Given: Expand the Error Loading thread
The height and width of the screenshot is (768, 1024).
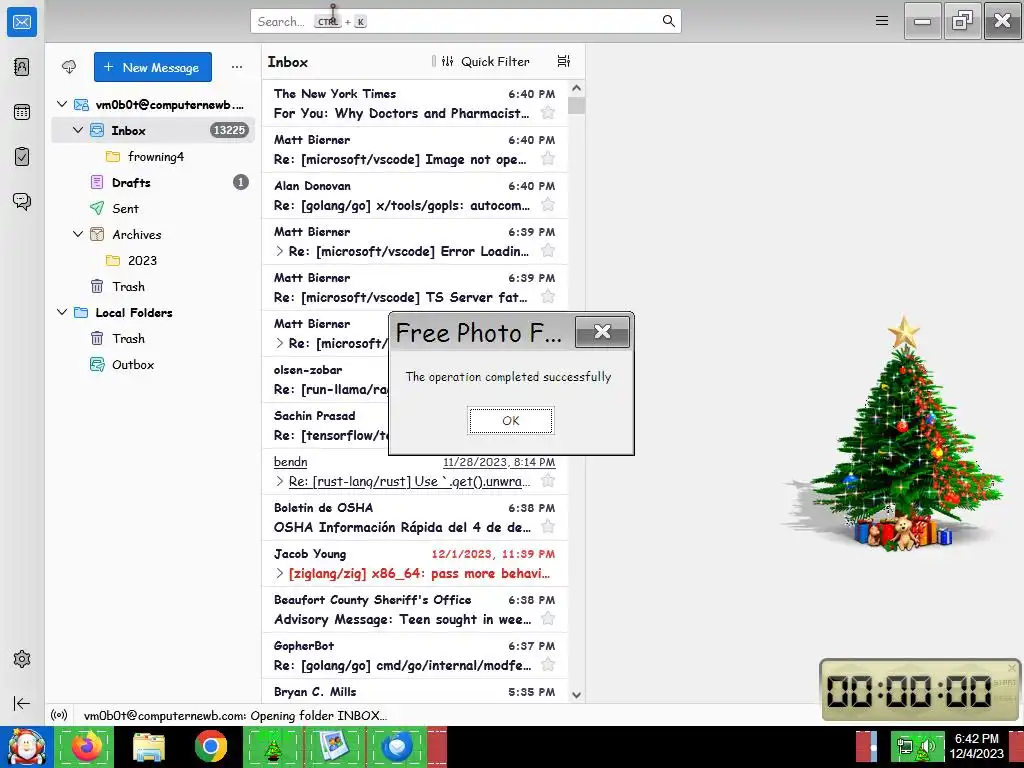Looking at the screenshot, I should pyautogui.click(x=280, y=251).
